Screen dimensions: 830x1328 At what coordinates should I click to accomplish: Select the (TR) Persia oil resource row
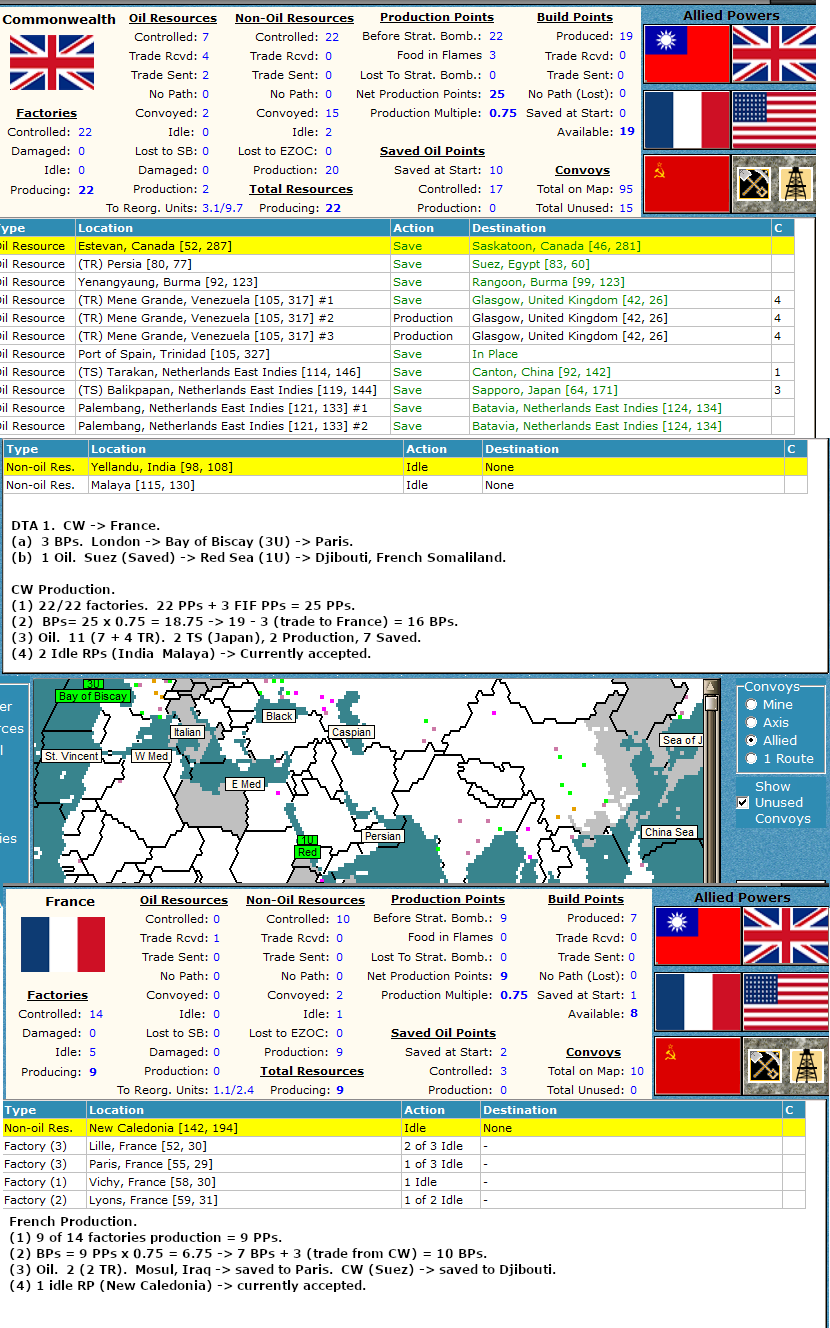(397, 264)
